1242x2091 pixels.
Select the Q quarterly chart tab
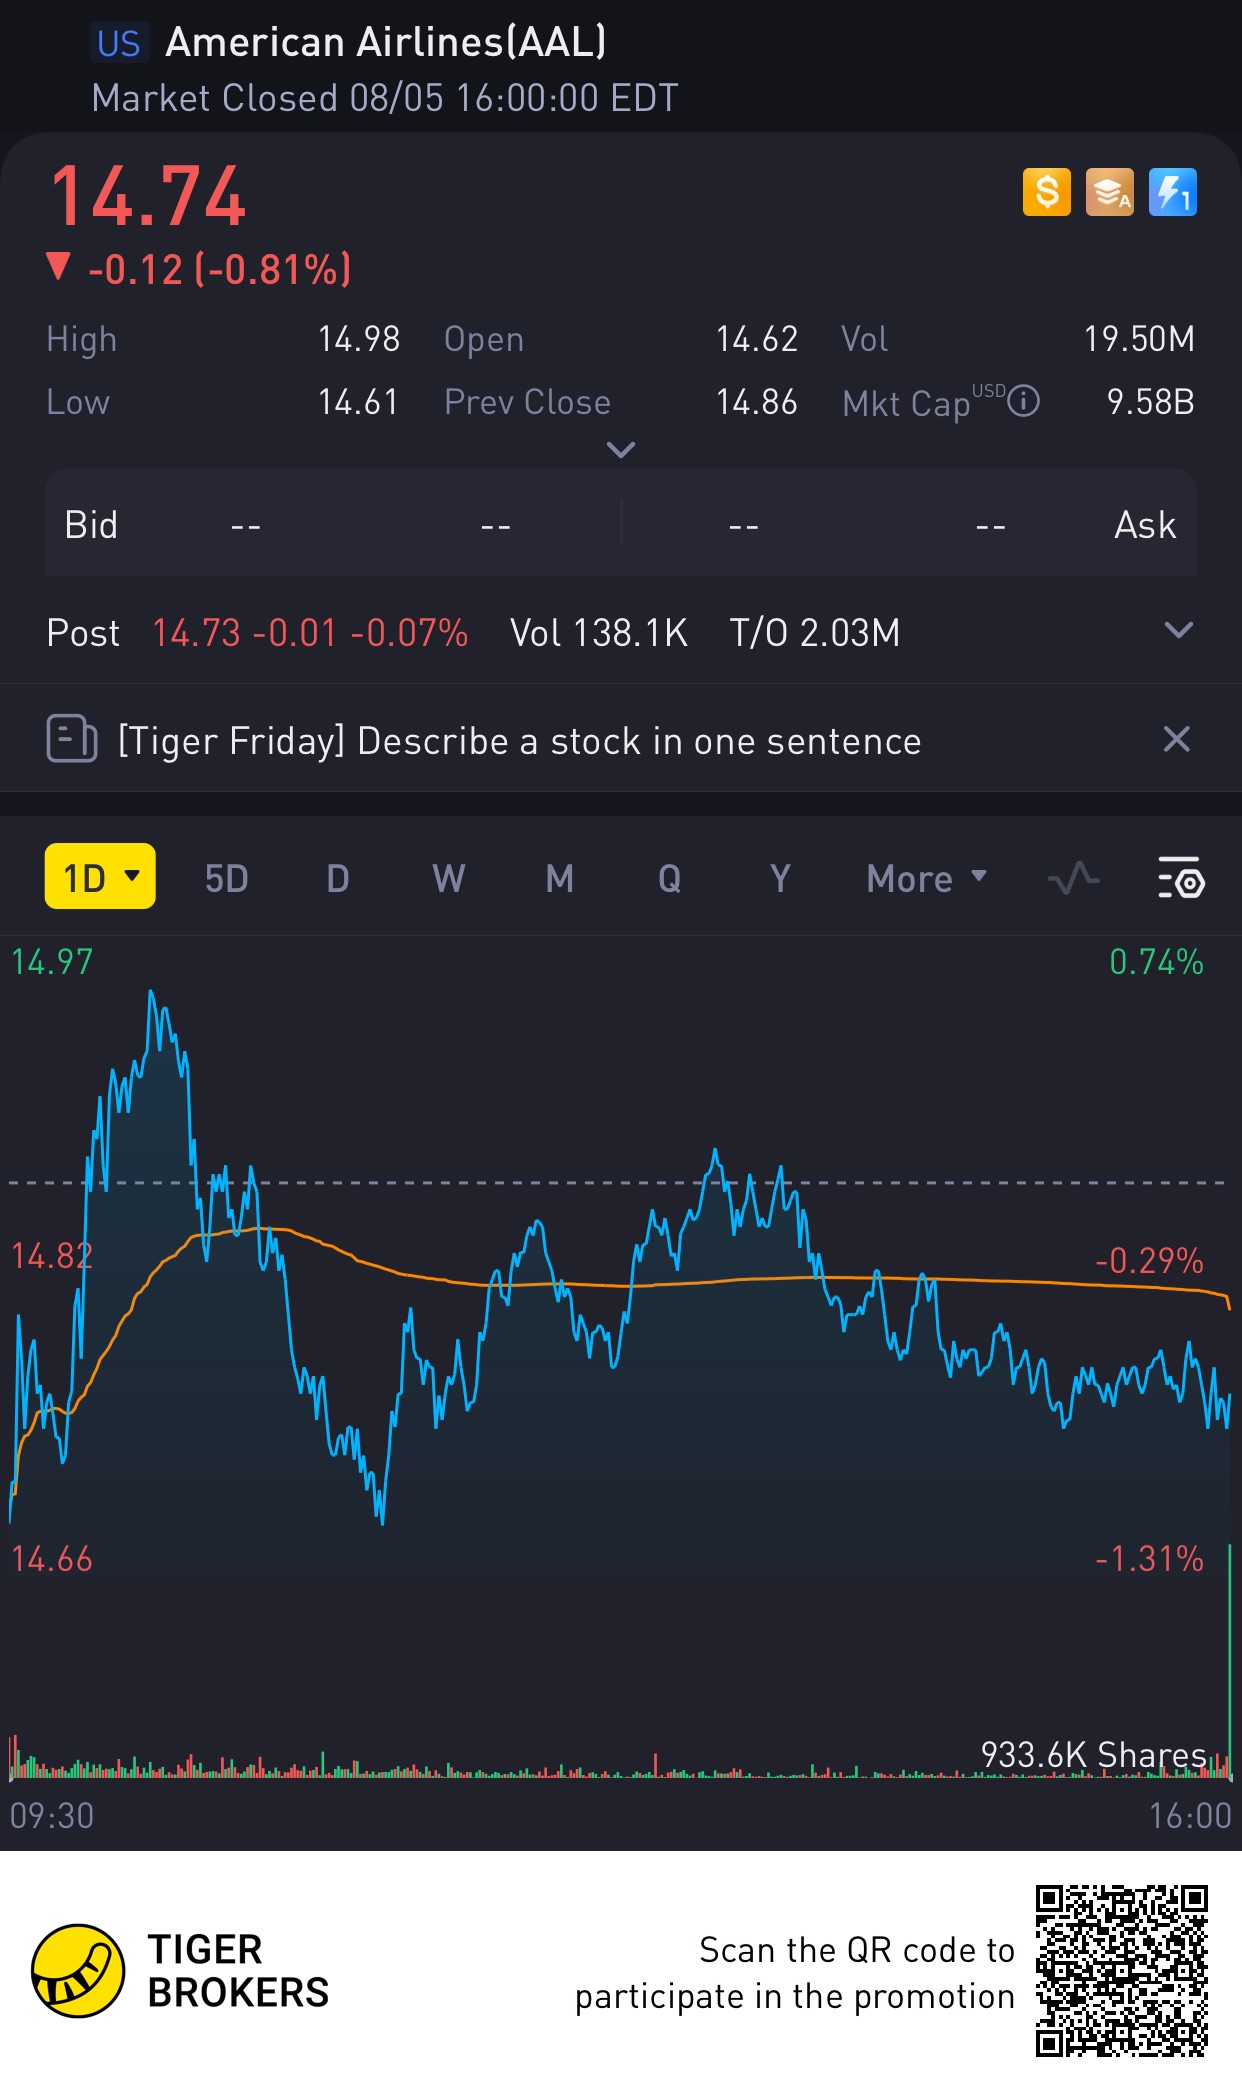click(x=669, y=879)
